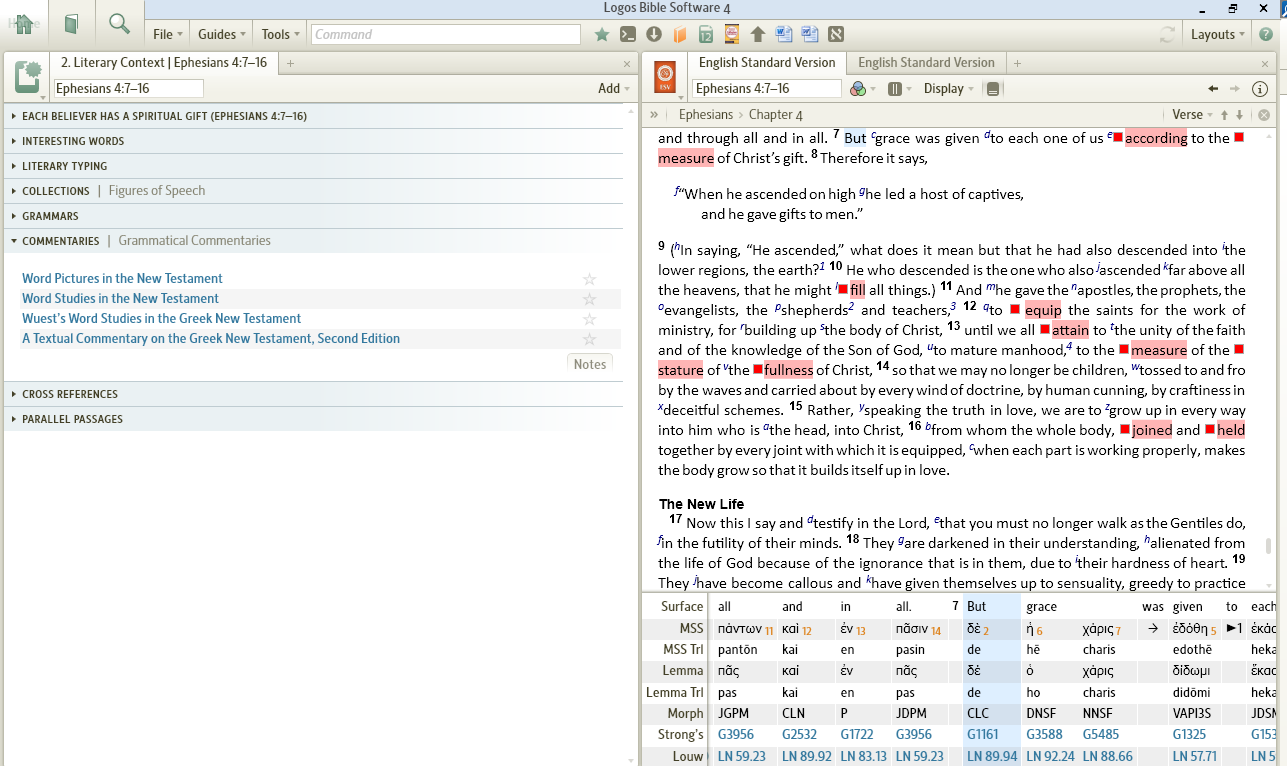Click the ESV panel reference box
The image size is (1287, 766).
tap(766, 89)
